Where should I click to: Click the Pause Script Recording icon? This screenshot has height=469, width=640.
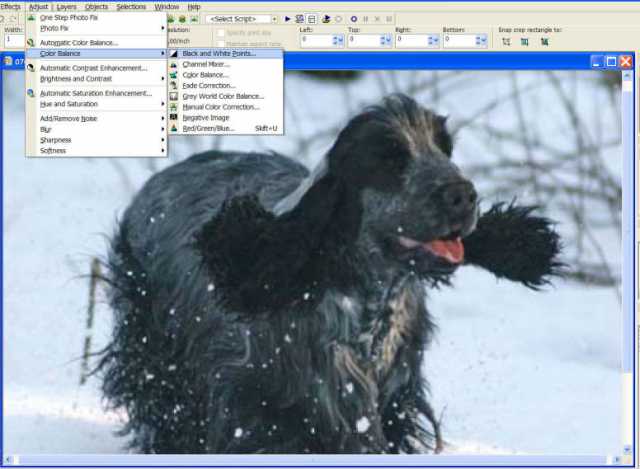pyautogui.click(x=365, y=19)
